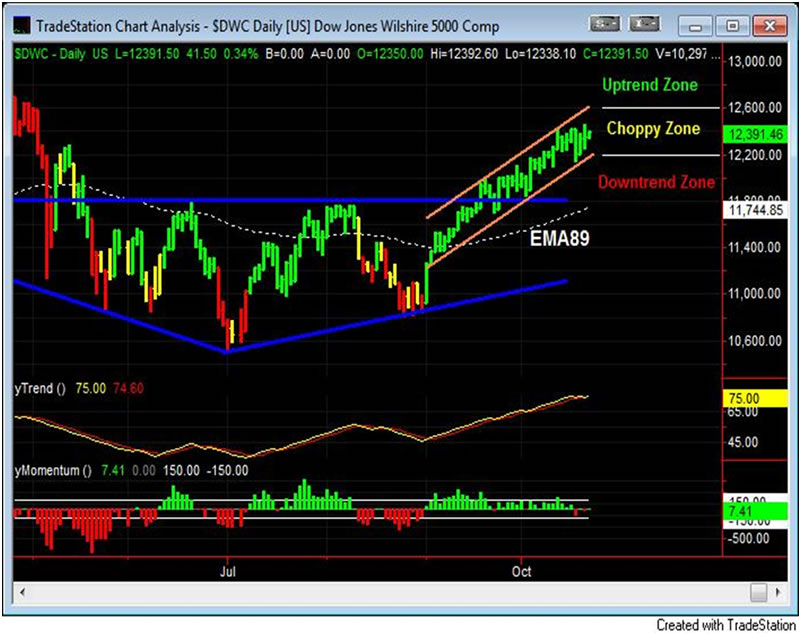Select the 'Choppy Zone' text label

coord(653,129)
